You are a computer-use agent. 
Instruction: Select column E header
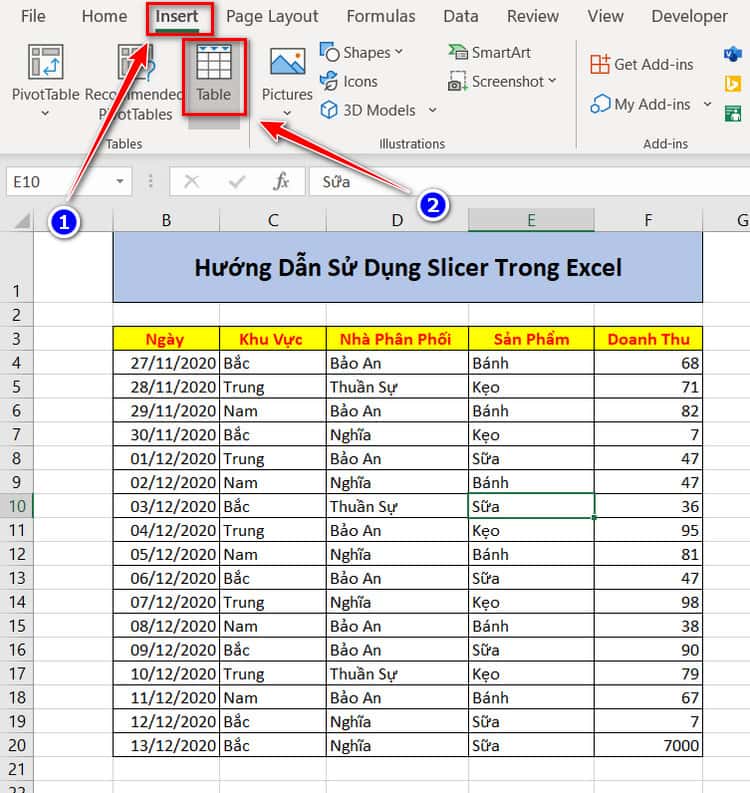(531, 221)
